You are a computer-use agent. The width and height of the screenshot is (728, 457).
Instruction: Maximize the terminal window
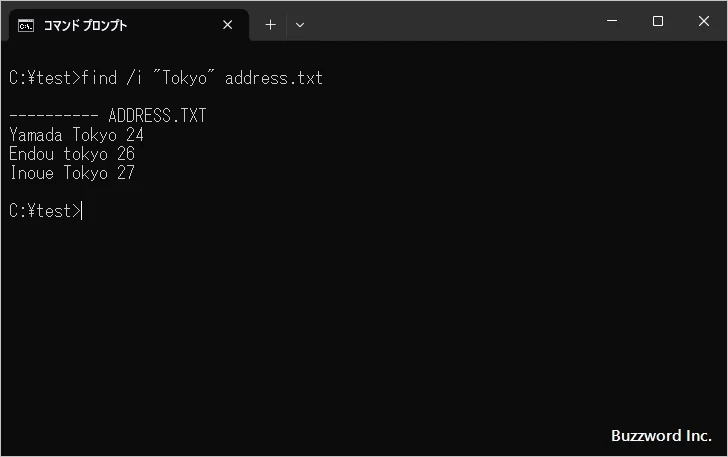click(657, 21)
